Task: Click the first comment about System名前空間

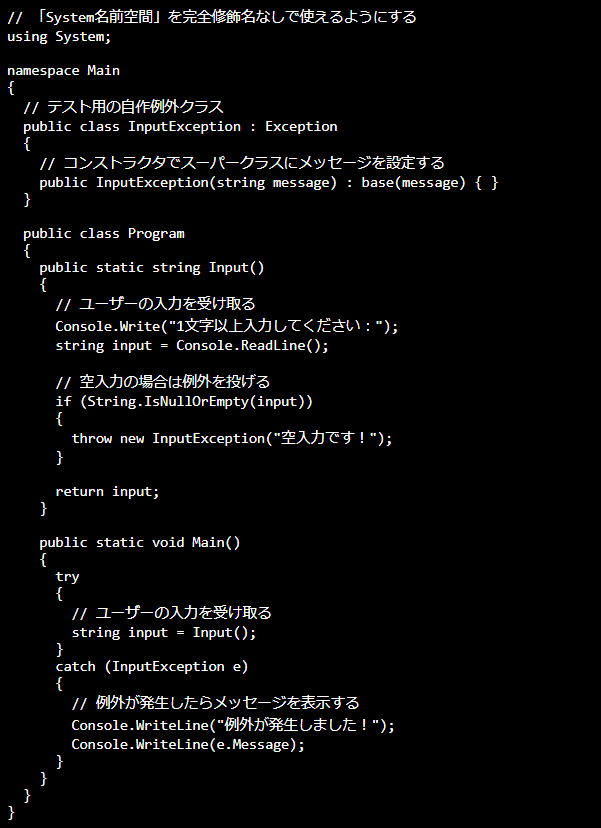Action: [212, 18]
